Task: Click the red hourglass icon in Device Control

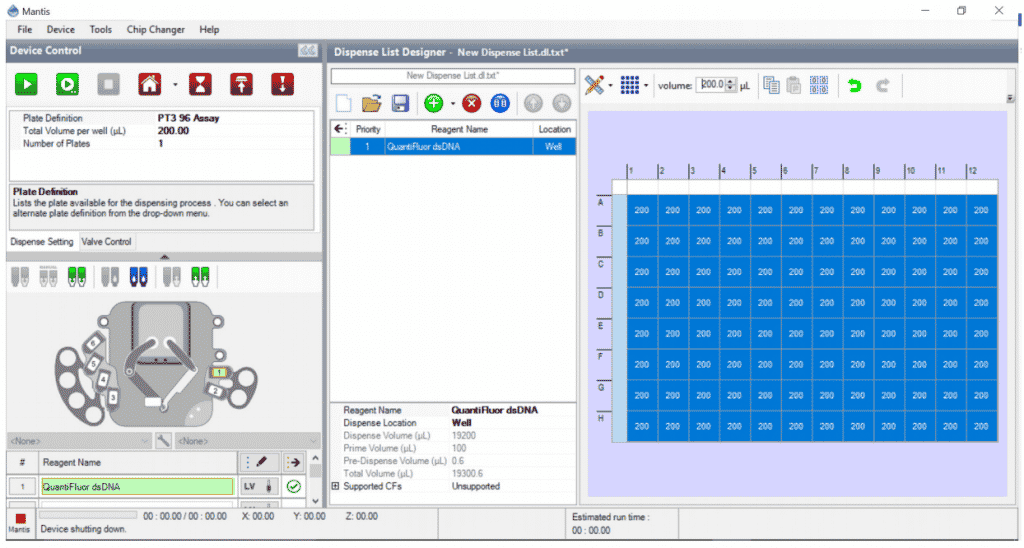Action: coord(202,85)
